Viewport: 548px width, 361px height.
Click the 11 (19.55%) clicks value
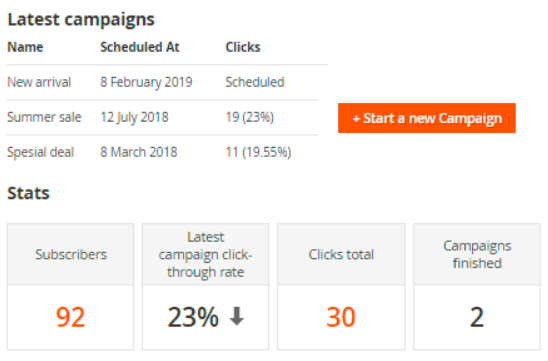[258, 152]
